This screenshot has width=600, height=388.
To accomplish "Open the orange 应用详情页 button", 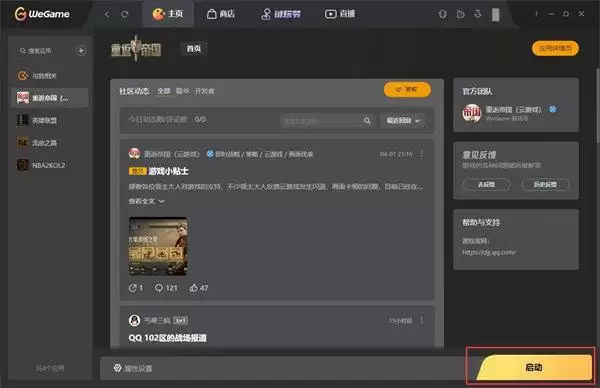I will (555, 49).
